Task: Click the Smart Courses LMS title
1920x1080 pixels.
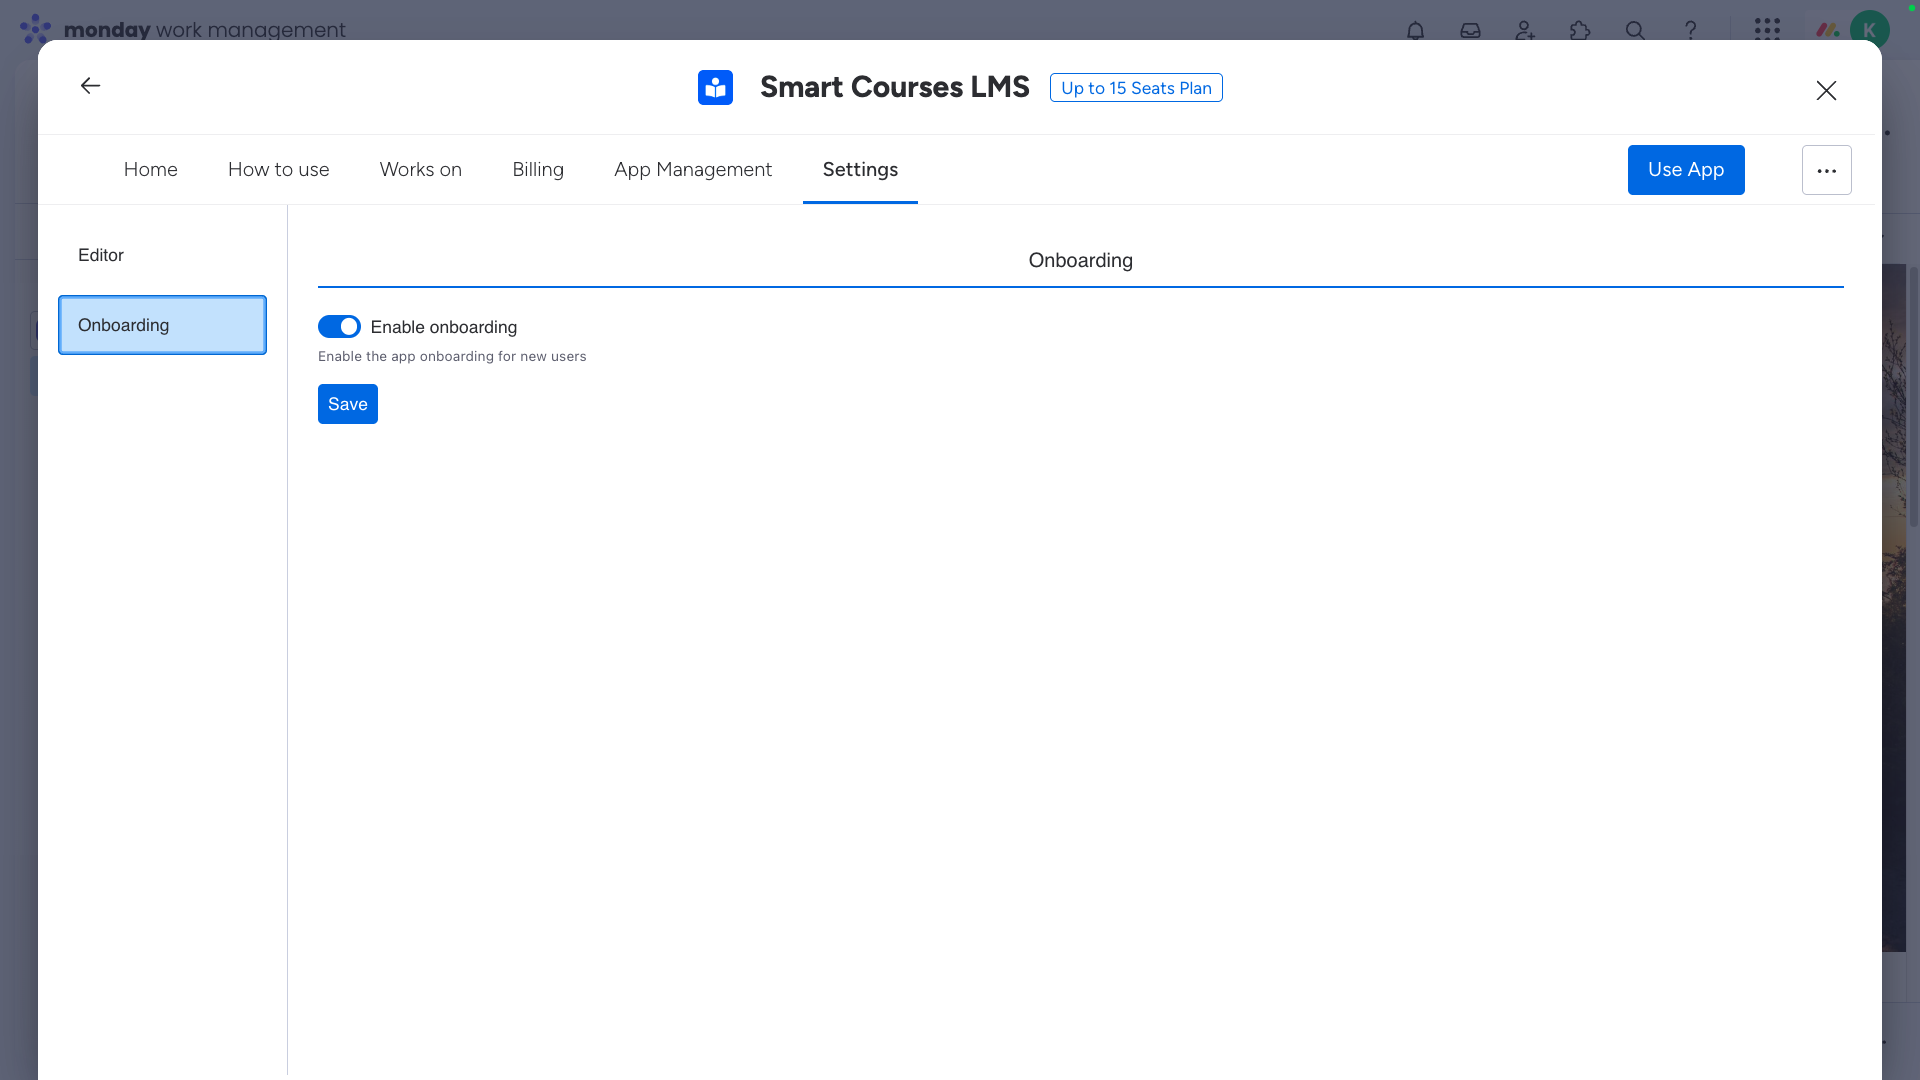Action: 895,87
